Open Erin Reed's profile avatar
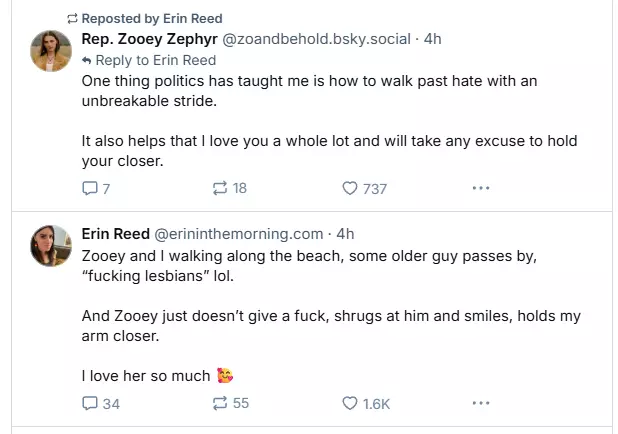 coord(50,246)
